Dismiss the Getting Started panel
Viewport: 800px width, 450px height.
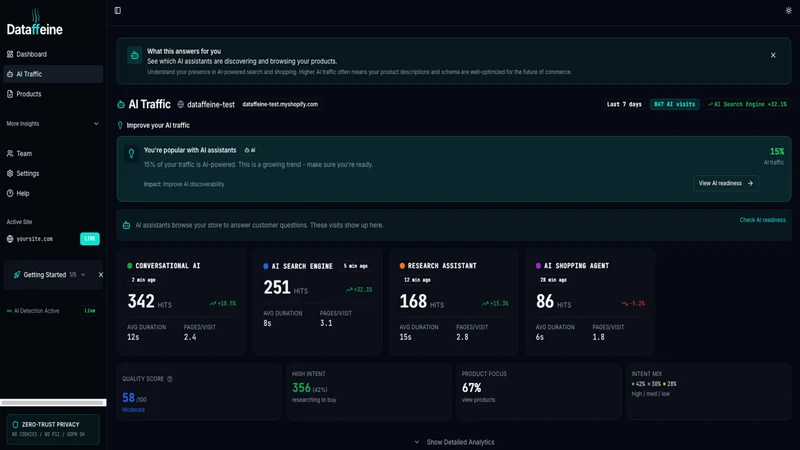(101, 275)
